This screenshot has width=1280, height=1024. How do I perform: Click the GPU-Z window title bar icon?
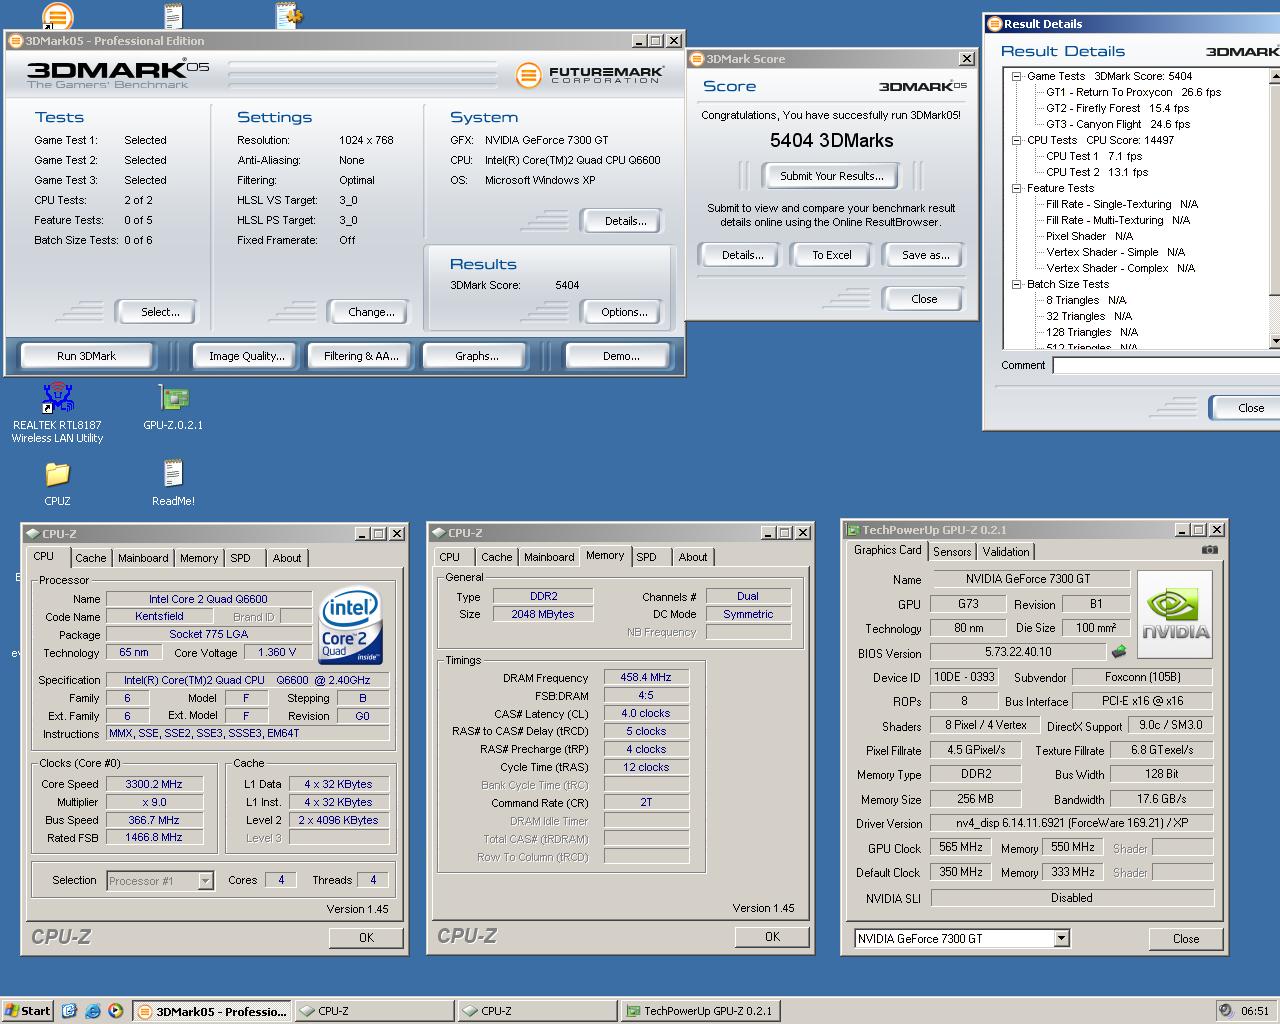click(x=853, y=530)
